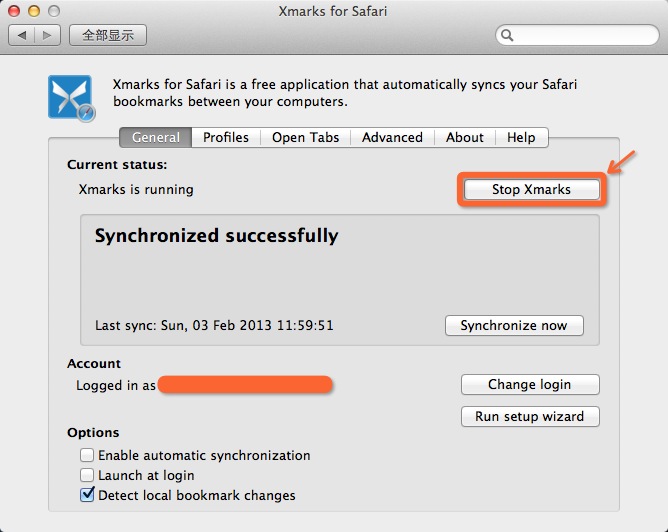Image resolution: width=668 pixels, height=532 pixels.
Task: Select the About tab
Action: coord(465,137)
